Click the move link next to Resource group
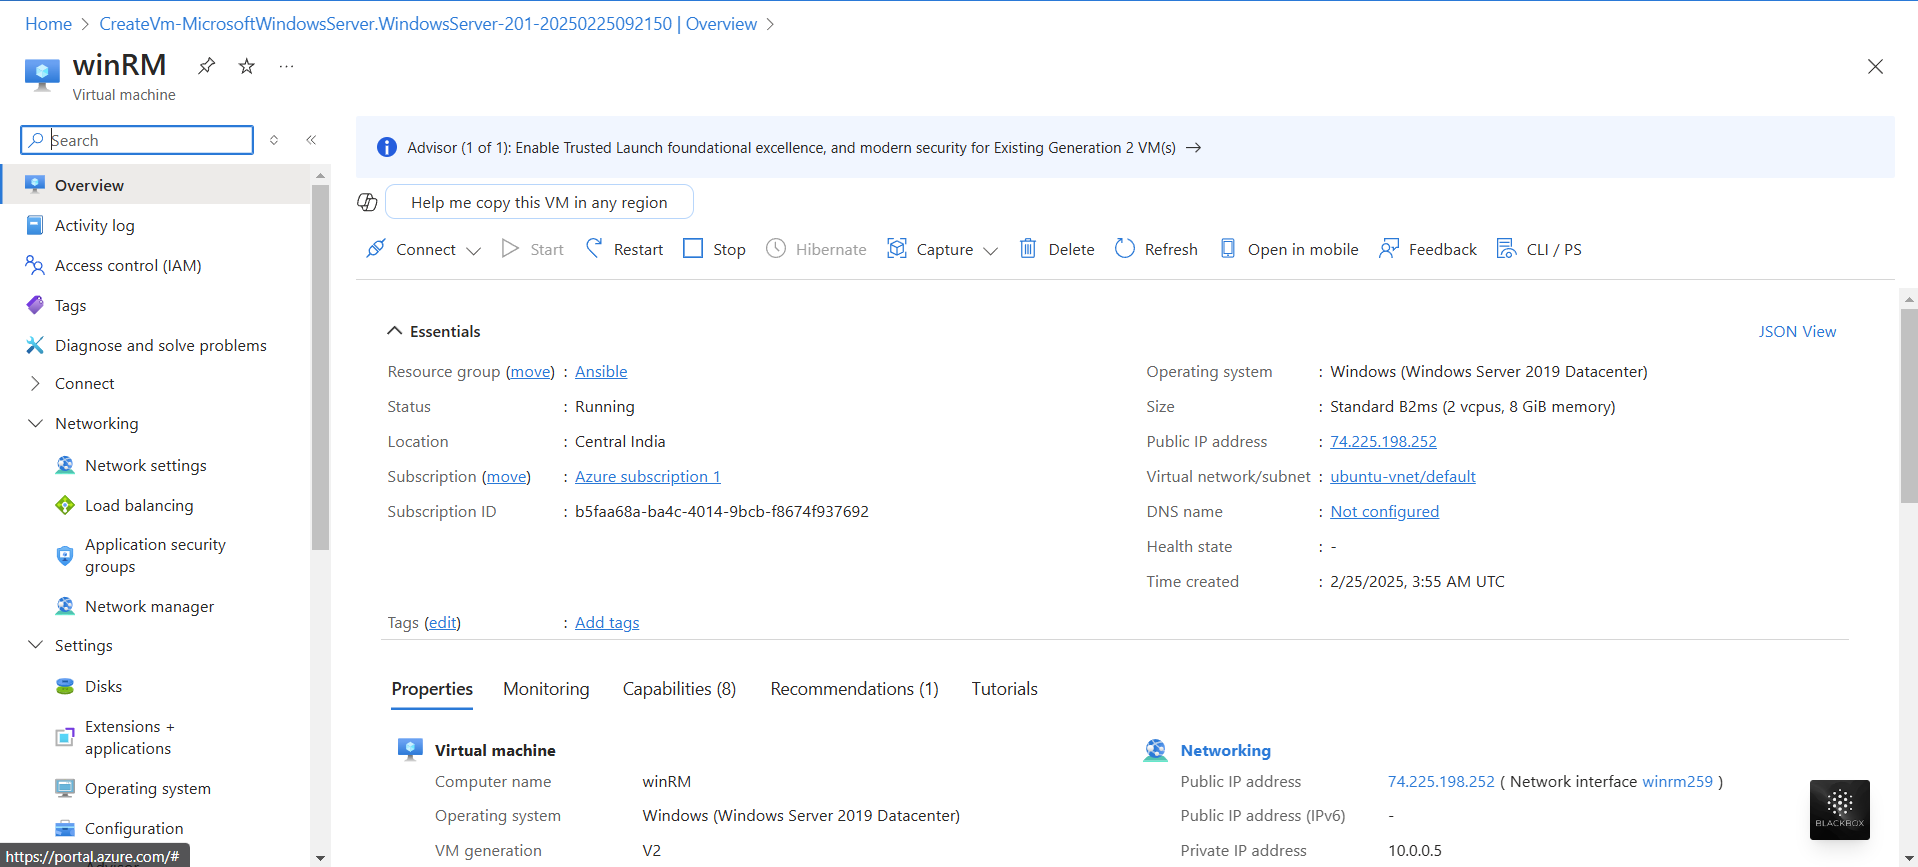 (530, 371)
